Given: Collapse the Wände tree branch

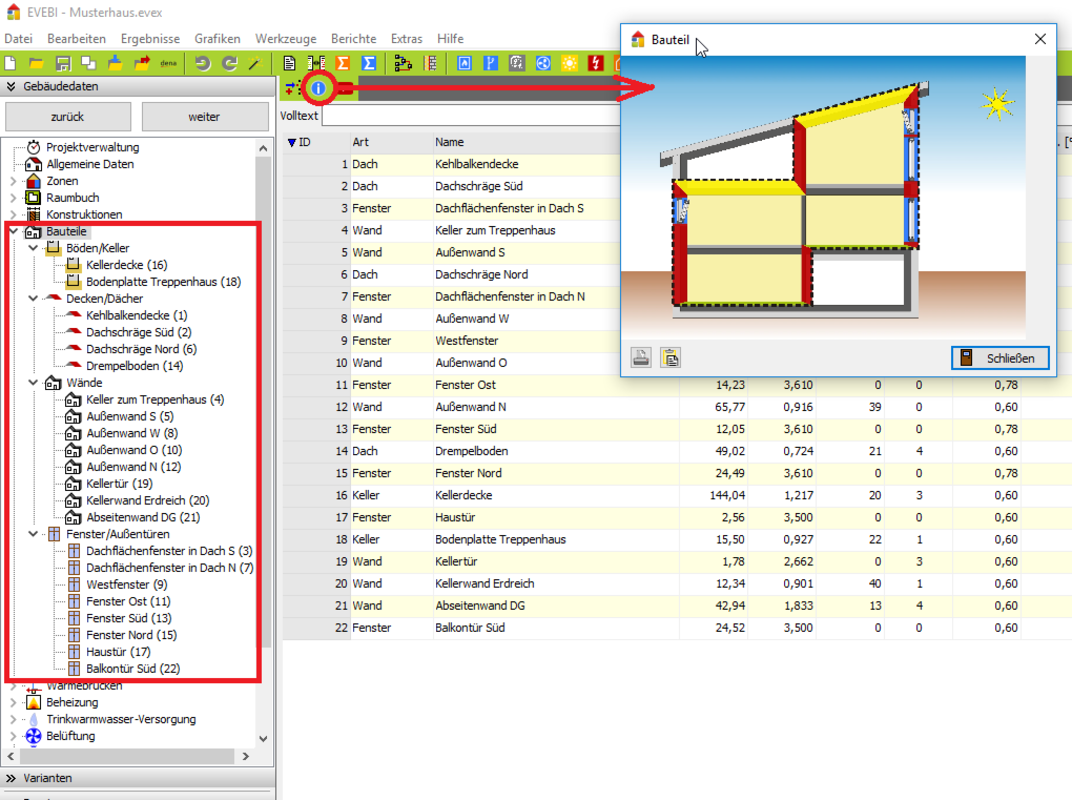Looking at the screenshot, I should pyautogui.click(x=33, y=383).
